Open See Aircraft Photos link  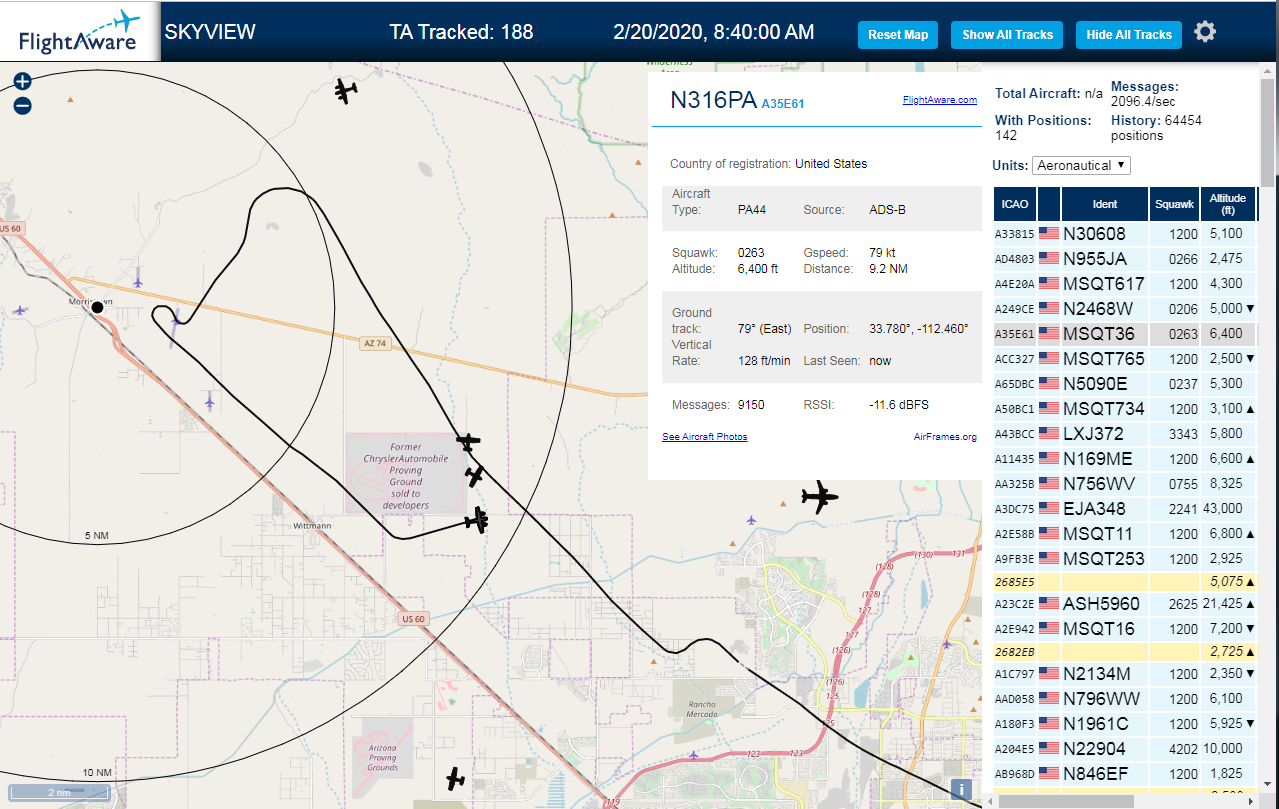point(704,437)
